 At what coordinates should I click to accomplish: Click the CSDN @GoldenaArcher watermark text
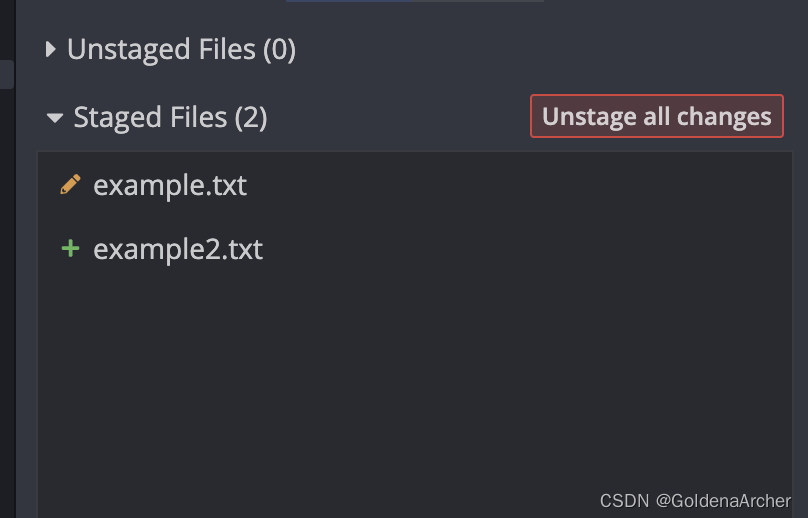(695, 500)
